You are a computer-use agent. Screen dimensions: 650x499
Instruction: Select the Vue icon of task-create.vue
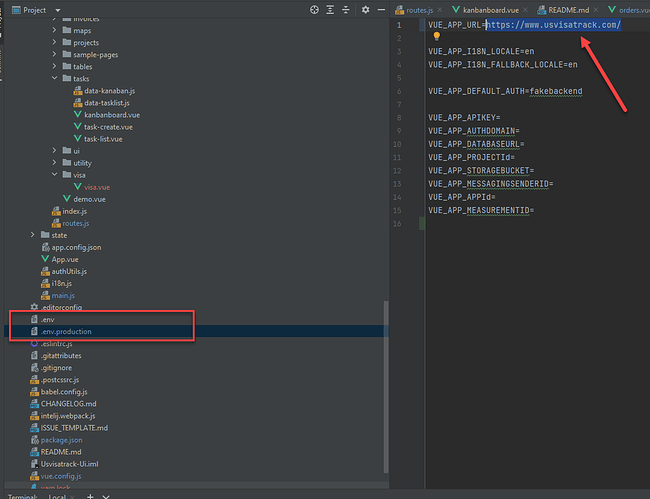click(78, 126)
